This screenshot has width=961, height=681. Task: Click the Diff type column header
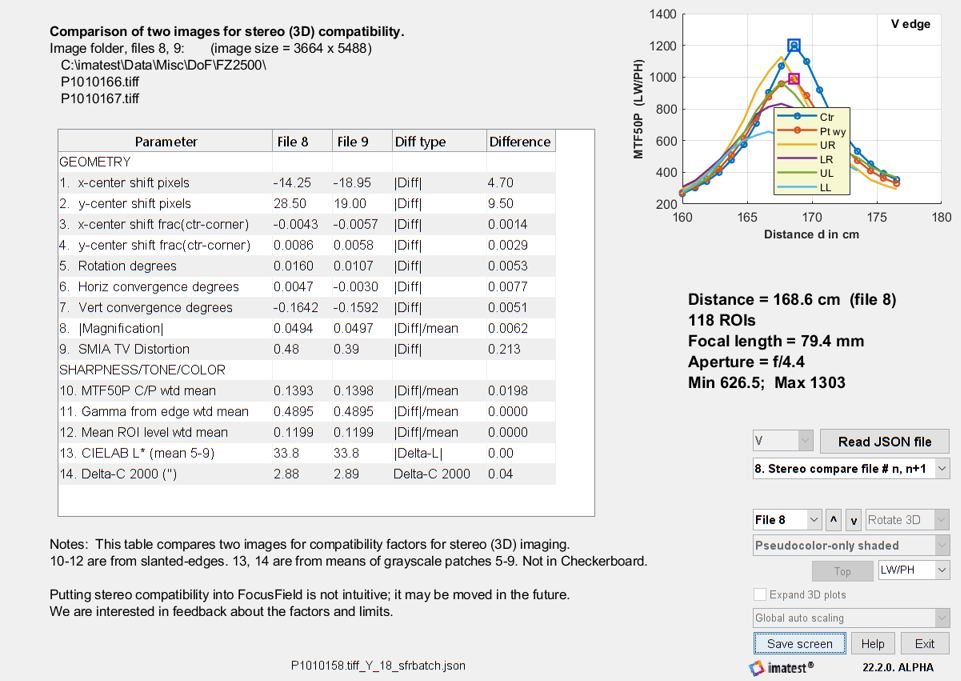click(439, 142)
